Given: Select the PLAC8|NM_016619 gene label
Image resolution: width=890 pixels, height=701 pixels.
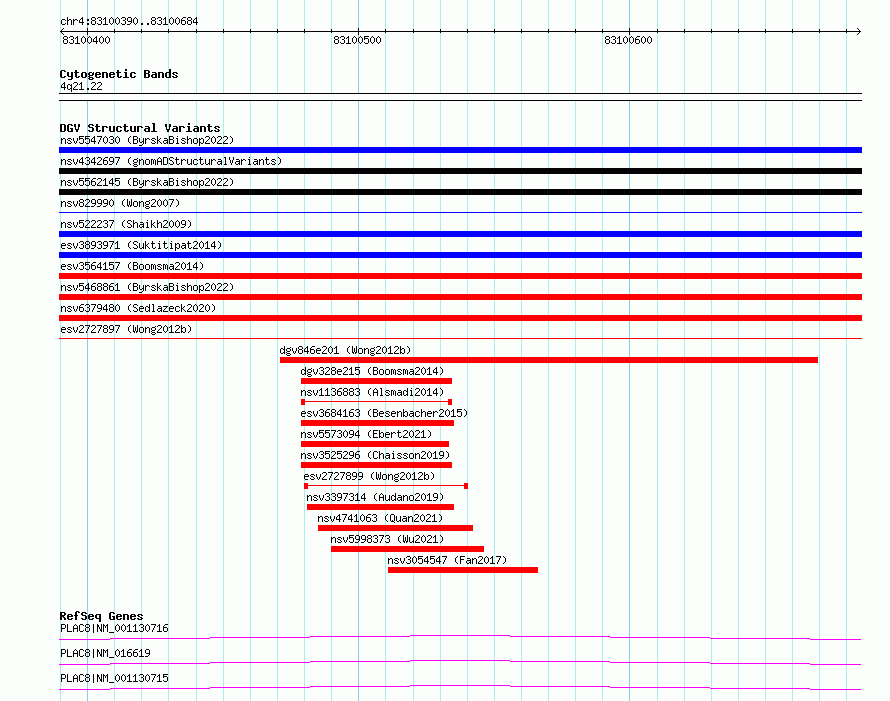Looking at the screenshot, I should coord(105,653).
